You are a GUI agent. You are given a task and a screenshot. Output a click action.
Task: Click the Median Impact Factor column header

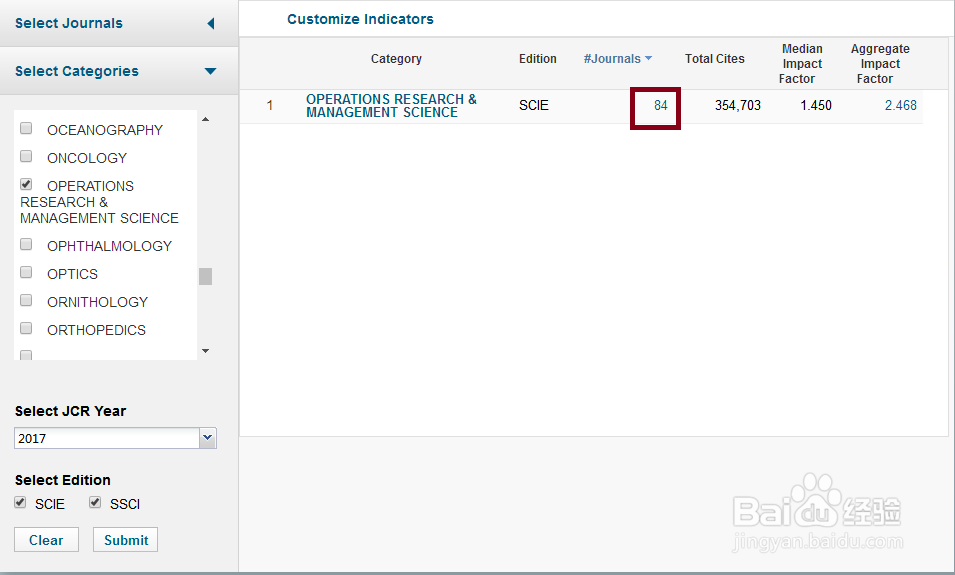801,63
